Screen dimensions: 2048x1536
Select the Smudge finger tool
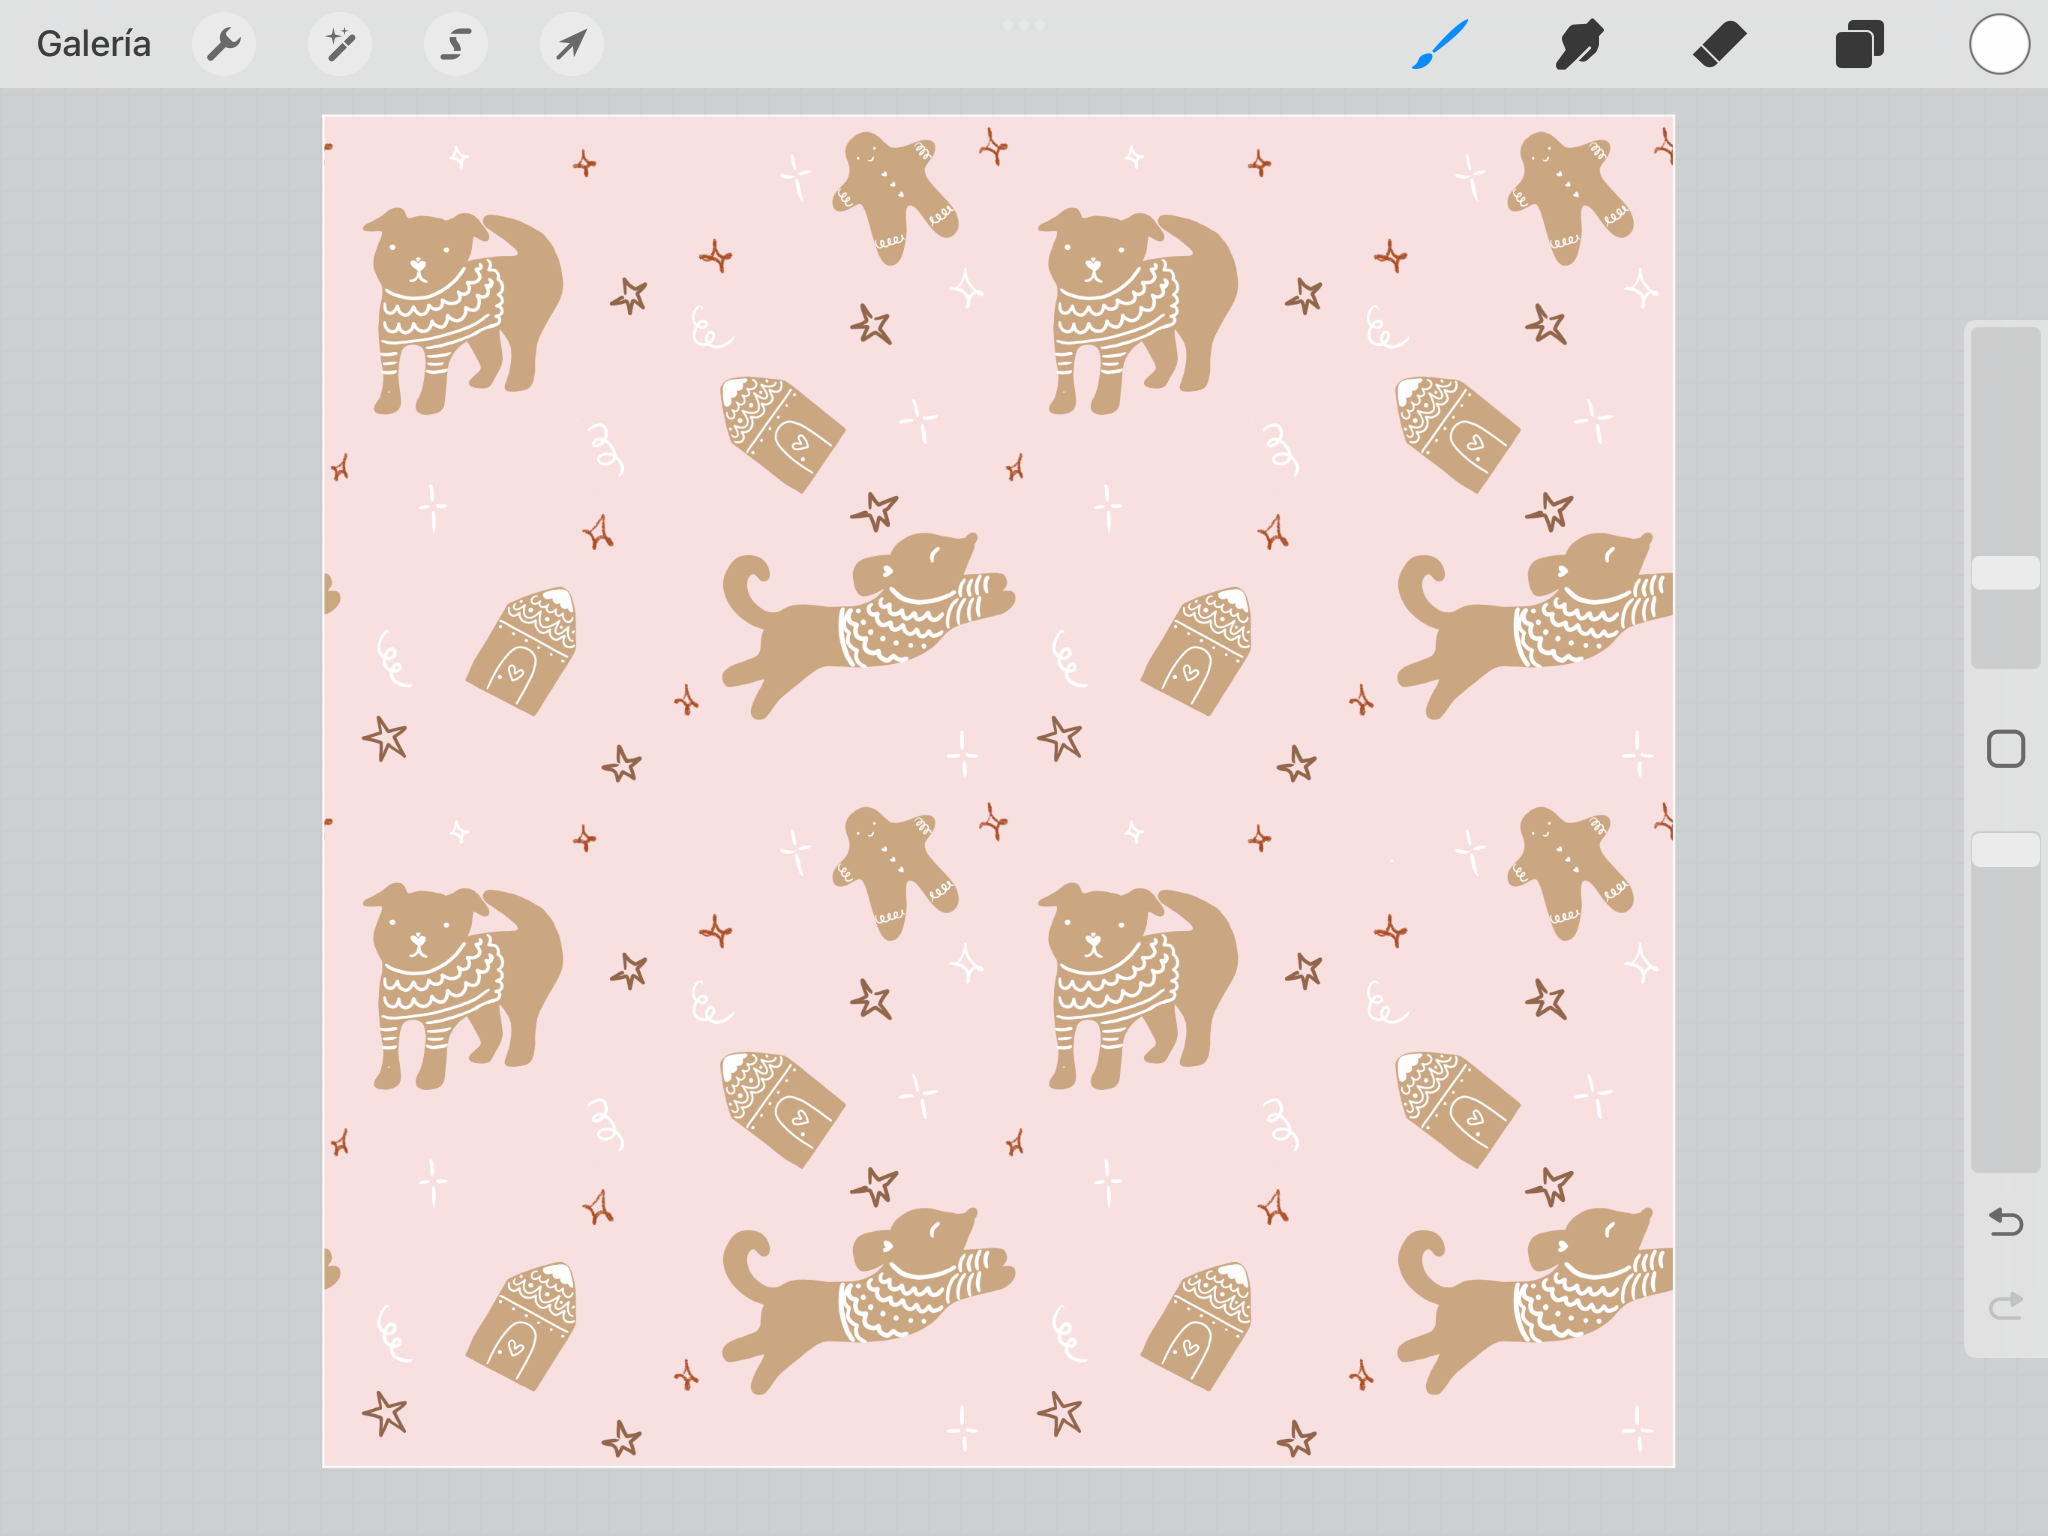tap(1580, 44)
